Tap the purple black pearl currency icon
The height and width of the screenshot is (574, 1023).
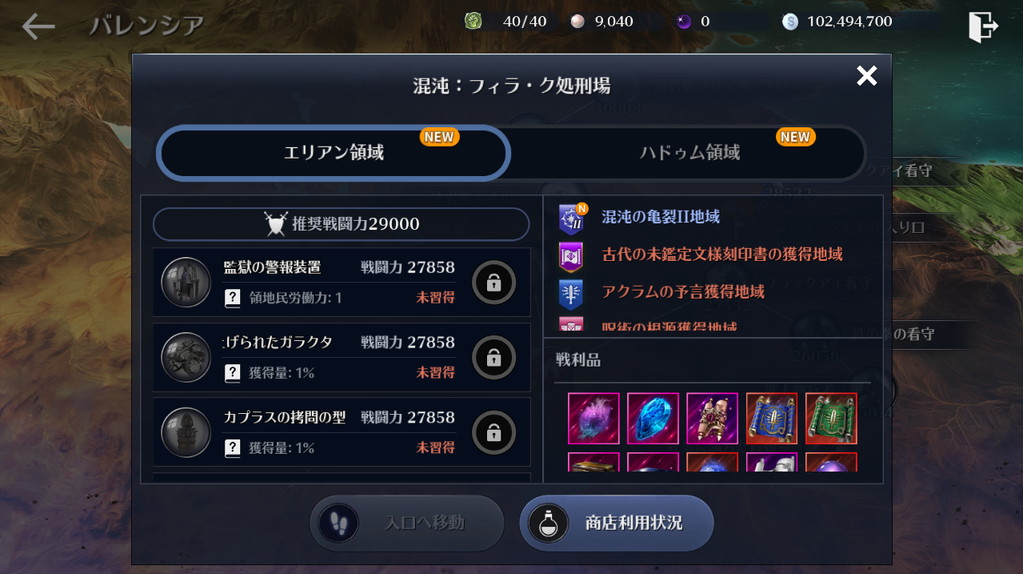point(684,22)
